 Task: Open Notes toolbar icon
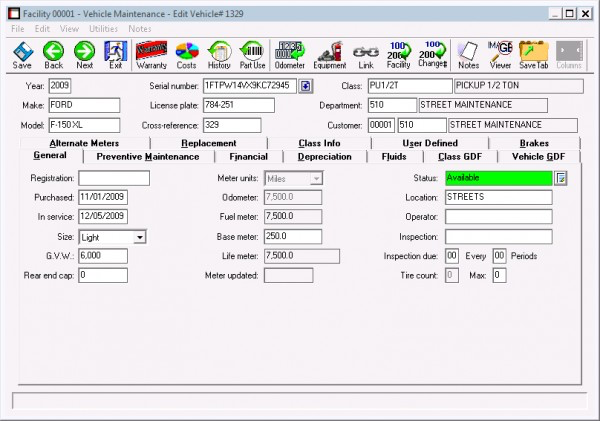pos(469,55)
